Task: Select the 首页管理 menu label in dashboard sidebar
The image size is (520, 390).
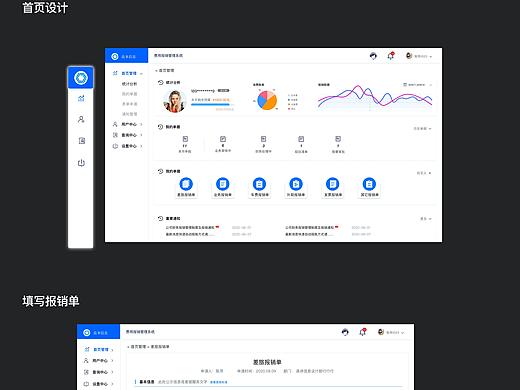Action: point(129,73)
